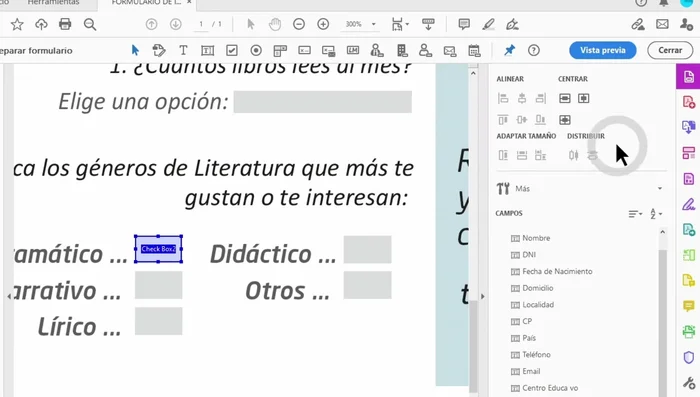This screenshot has height=397, width=700.
Task: Click the document scroll-up arrow
Action: point(473,73)
